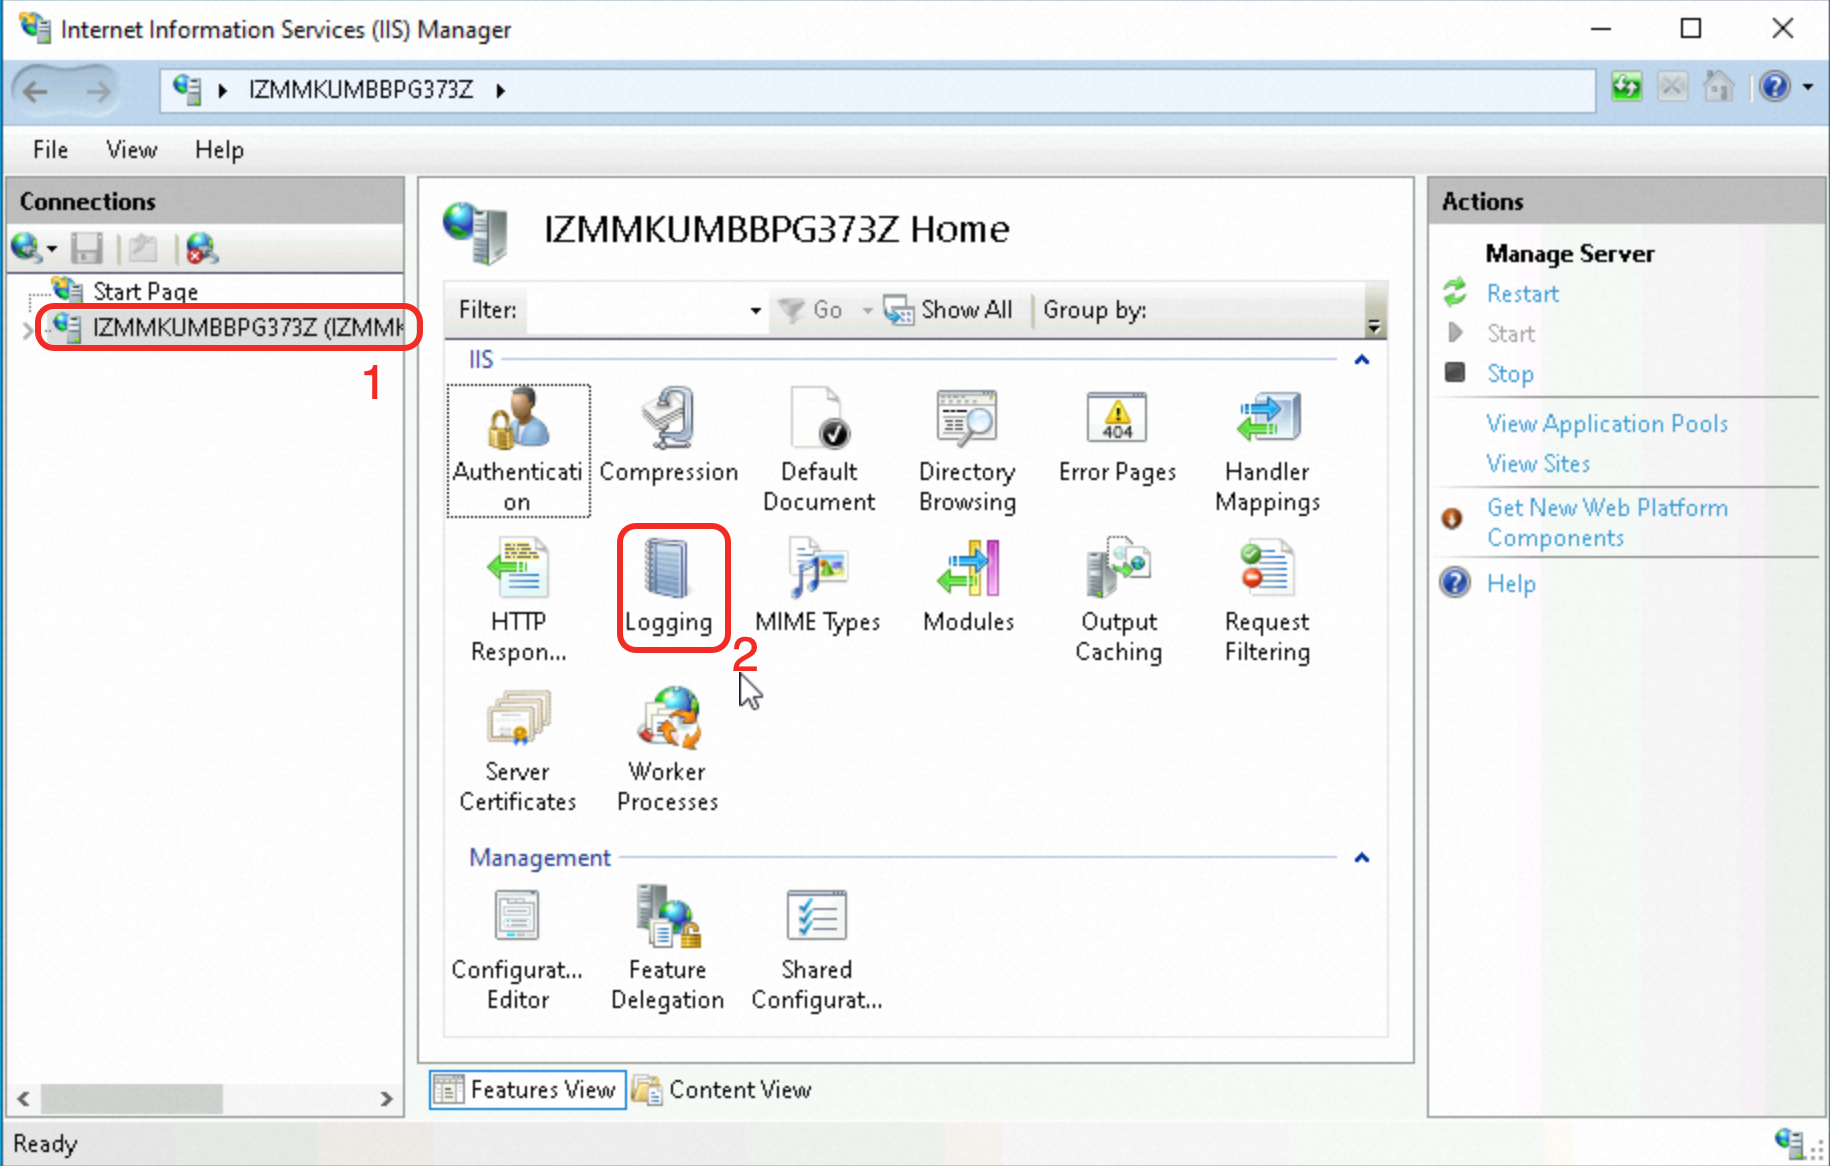Viewport: 1830px width, 1166px height.
Task: Click the Home icon in the address bar
Action: tap(1718, 88)
